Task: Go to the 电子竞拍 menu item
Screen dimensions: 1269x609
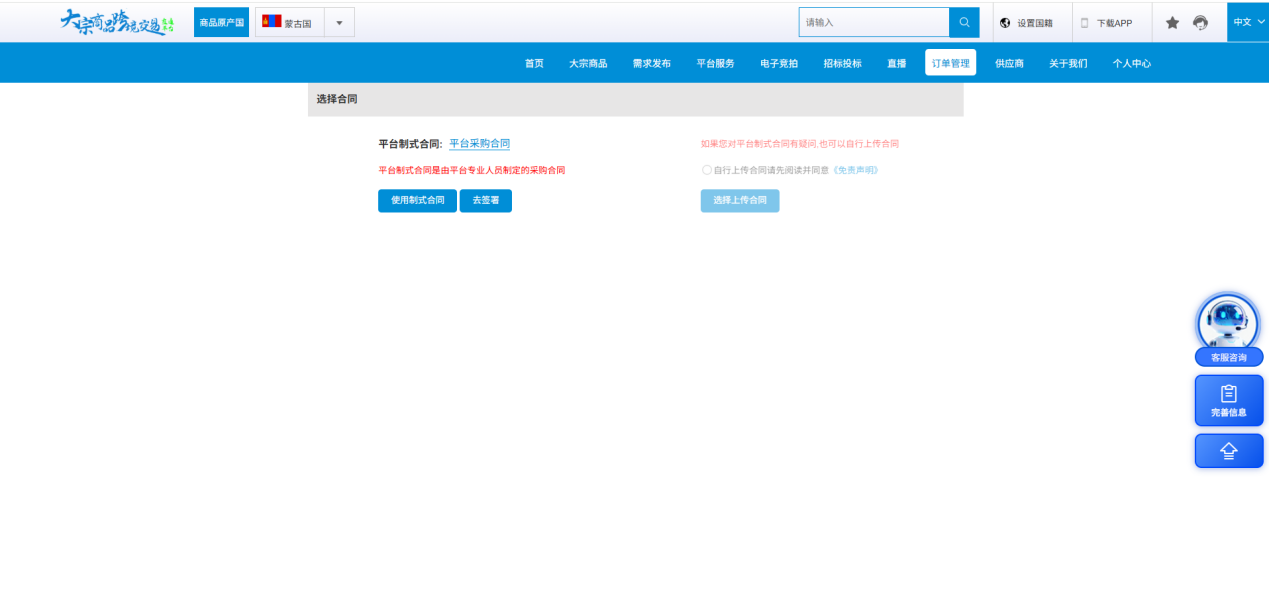Action: tap(779, 63)
